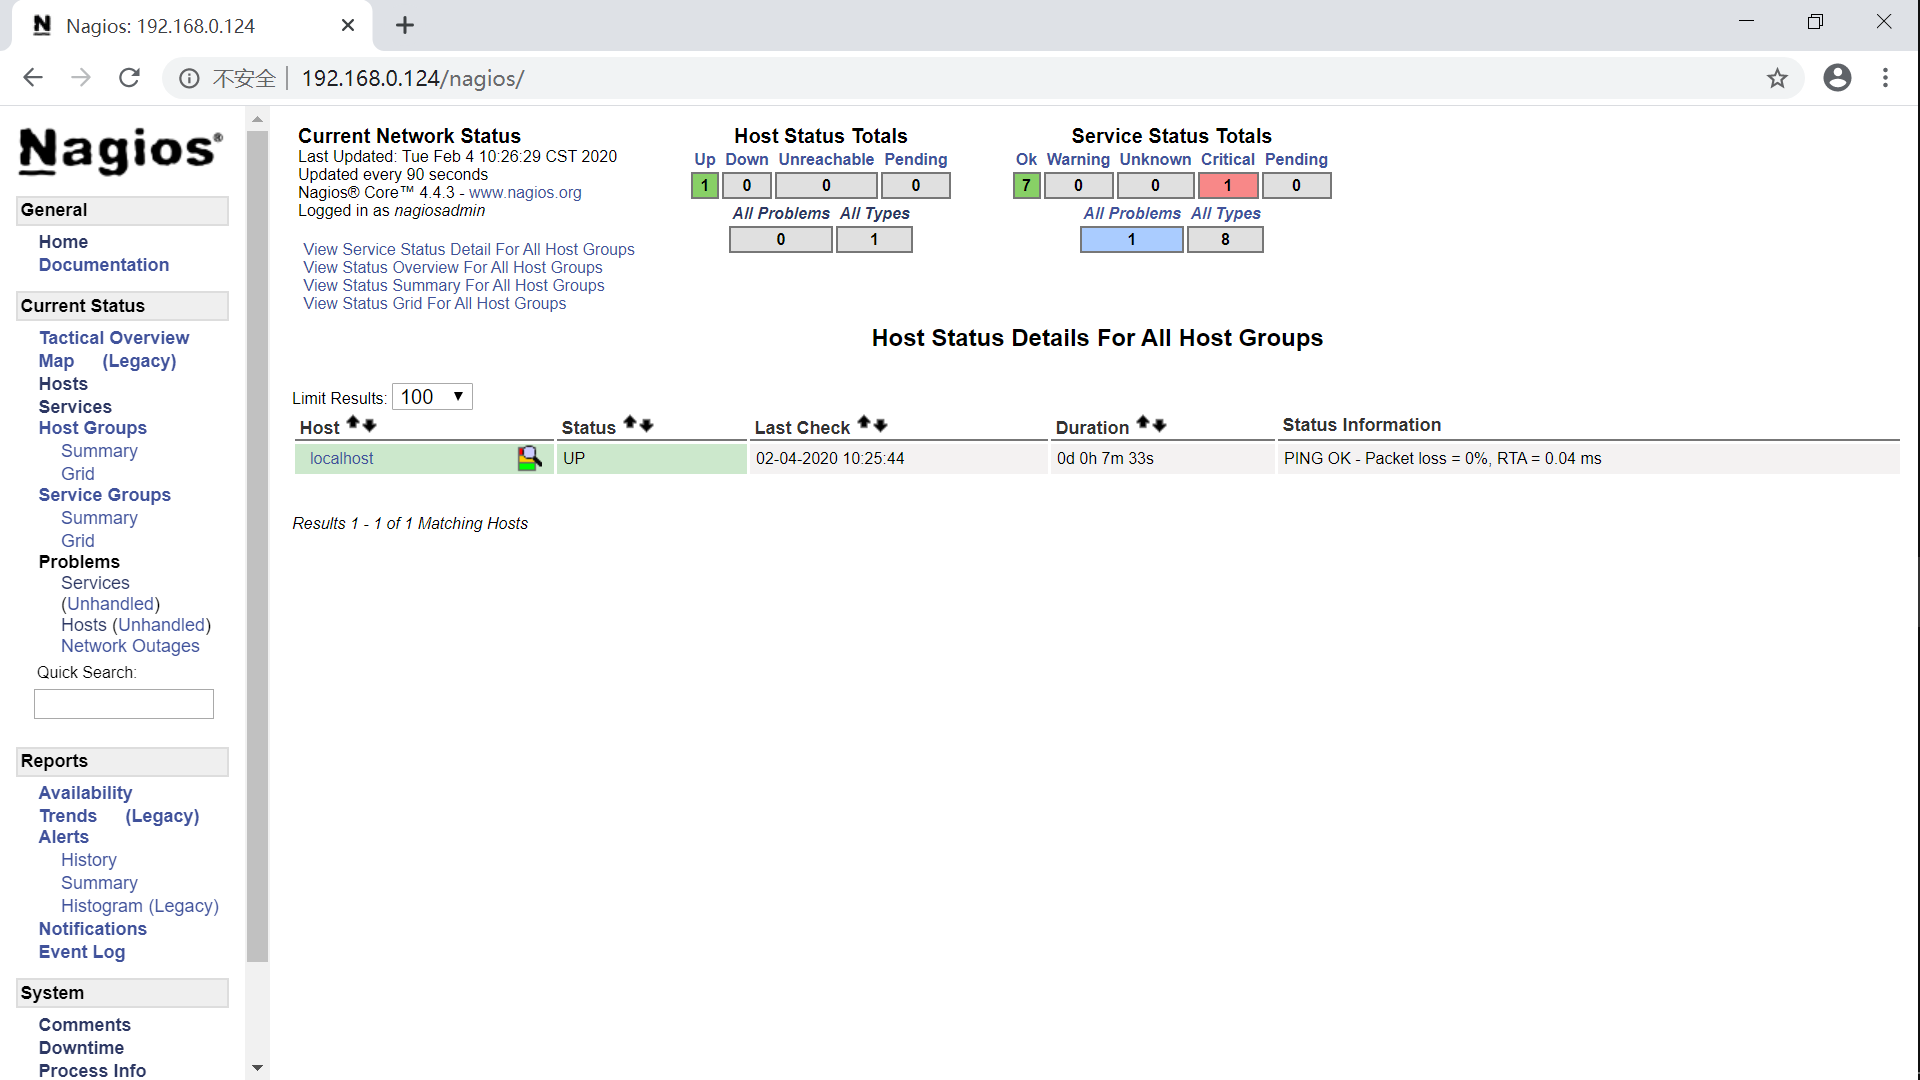Open Chrome three-dot menu
Viewport: 1920px width, 1080px height.
point(1885,78)
